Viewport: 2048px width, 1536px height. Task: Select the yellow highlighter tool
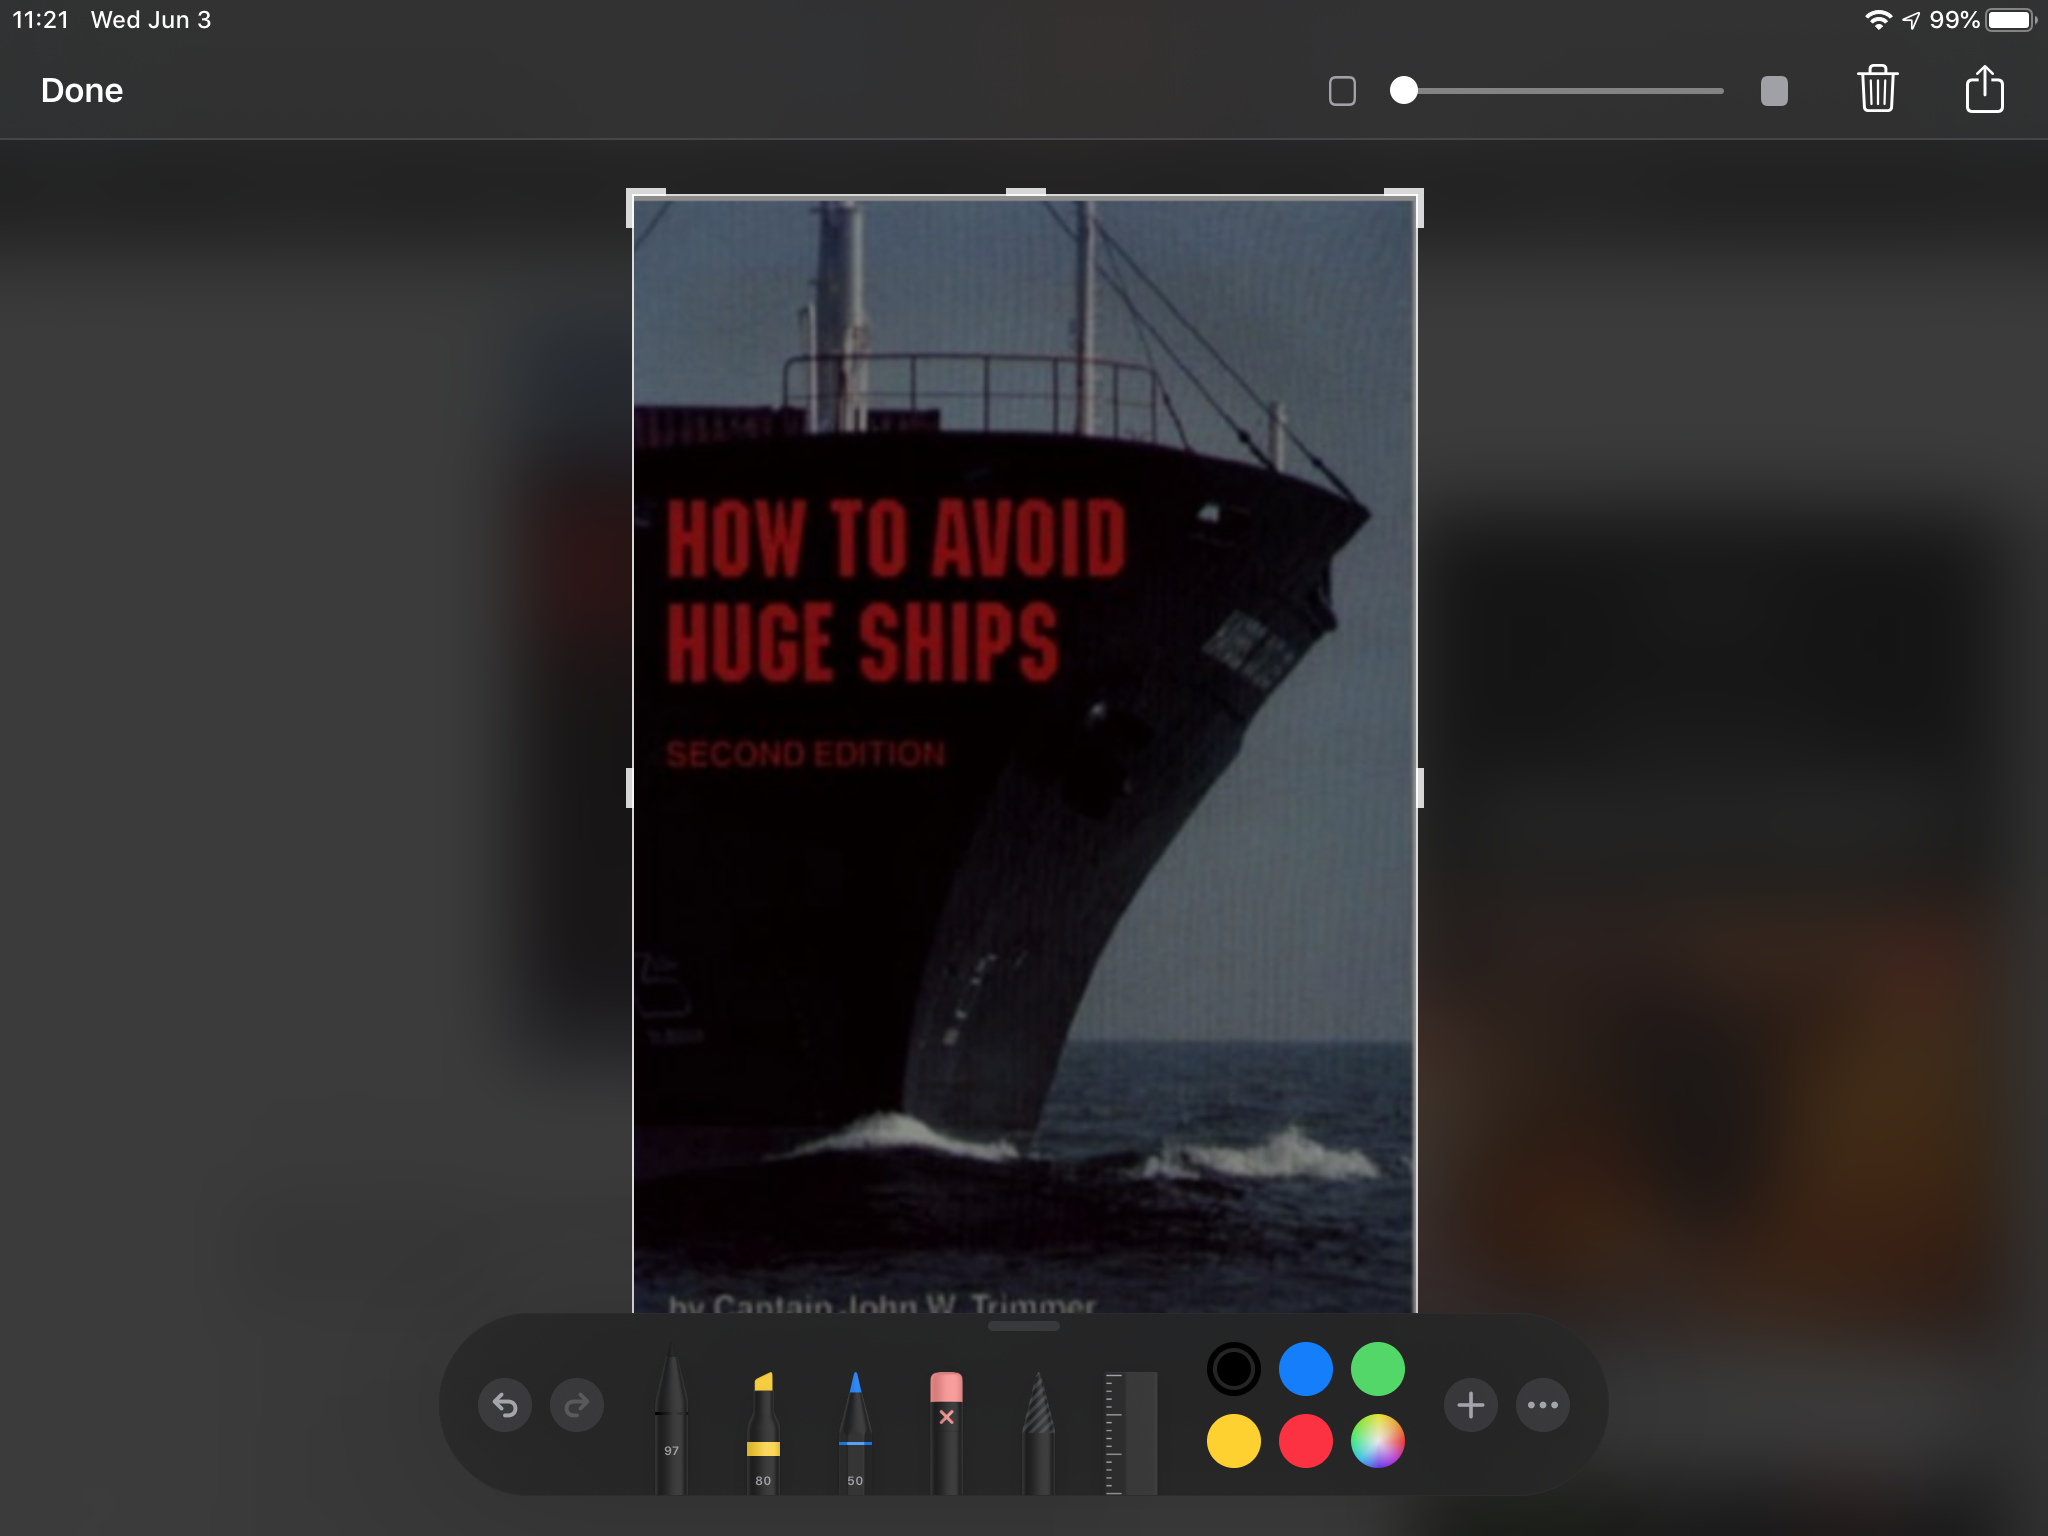click(x=763, y=1433)
